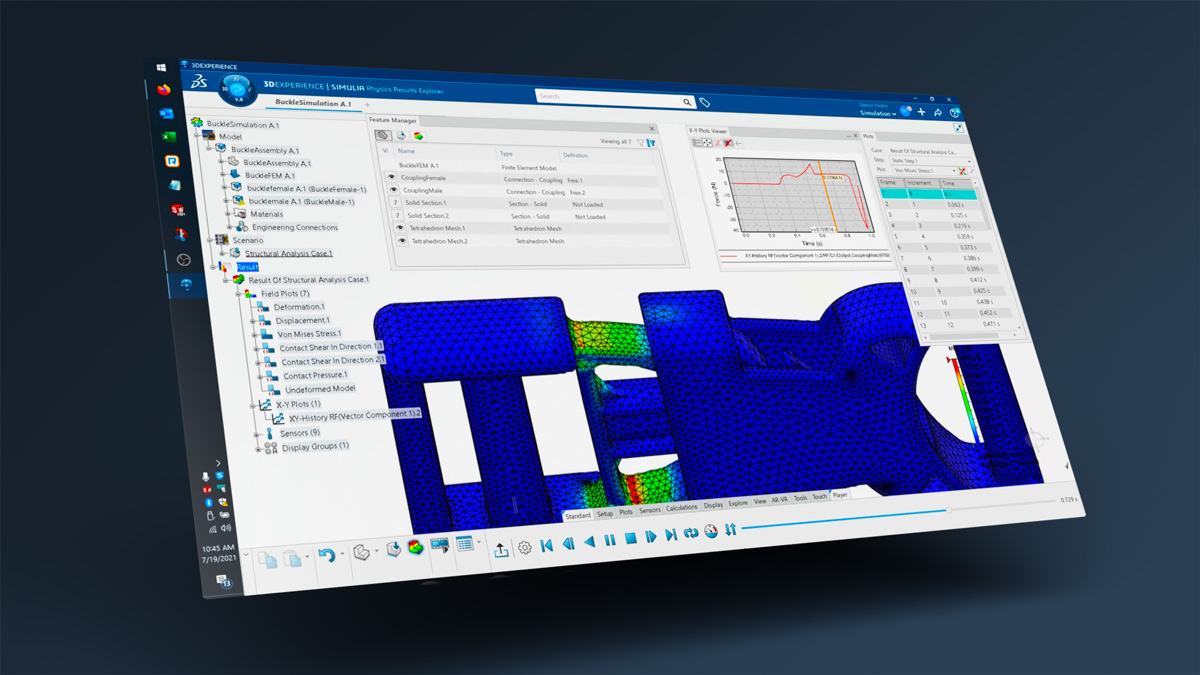Screen dimensions: 1200x675
Task: Open Excel from the Windows taskbar
Action: coord(170,137)
